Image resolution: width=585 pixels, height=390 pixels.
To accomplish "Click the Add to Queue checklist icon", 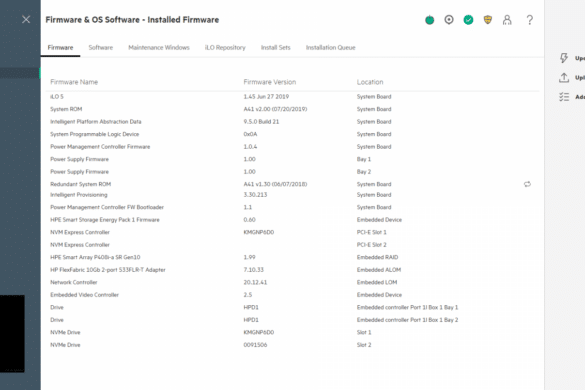I will (564, 97).
